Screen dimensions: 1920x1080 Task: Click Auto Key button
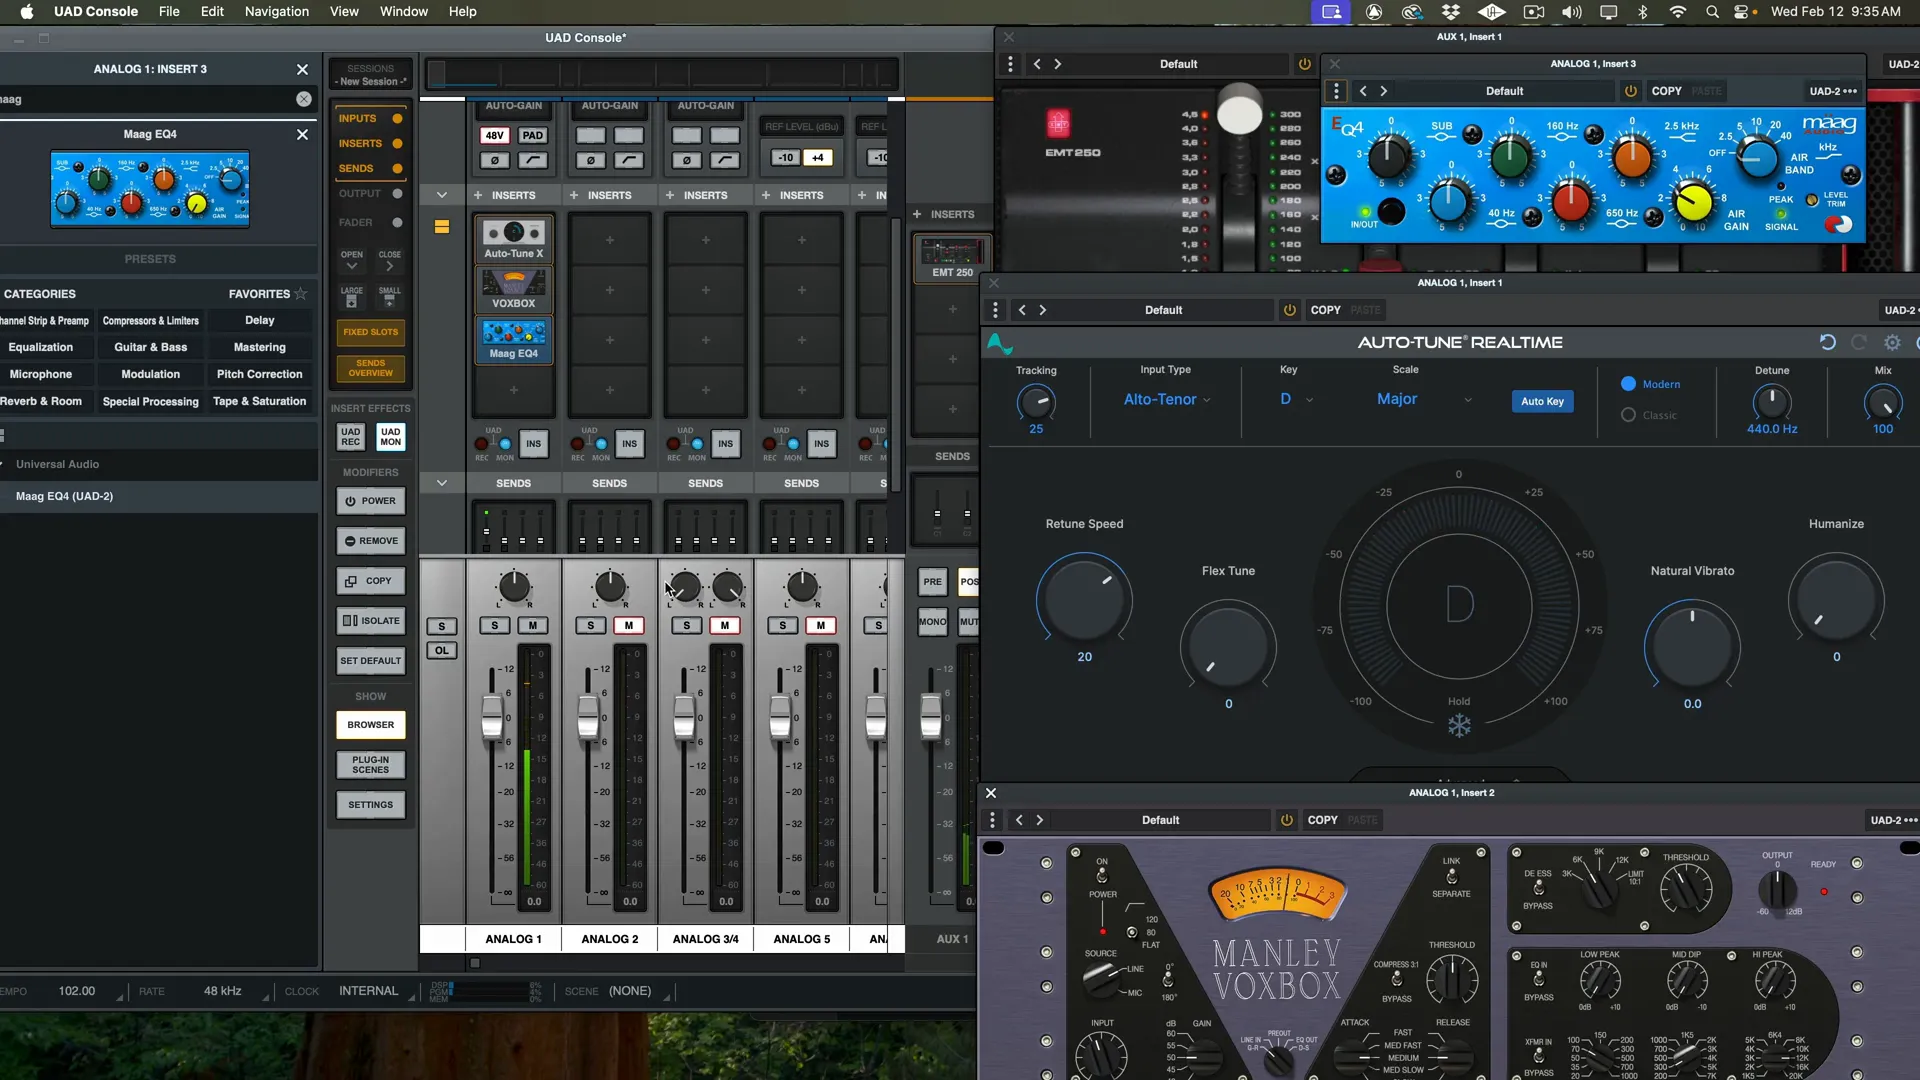tap(1542, 401)
